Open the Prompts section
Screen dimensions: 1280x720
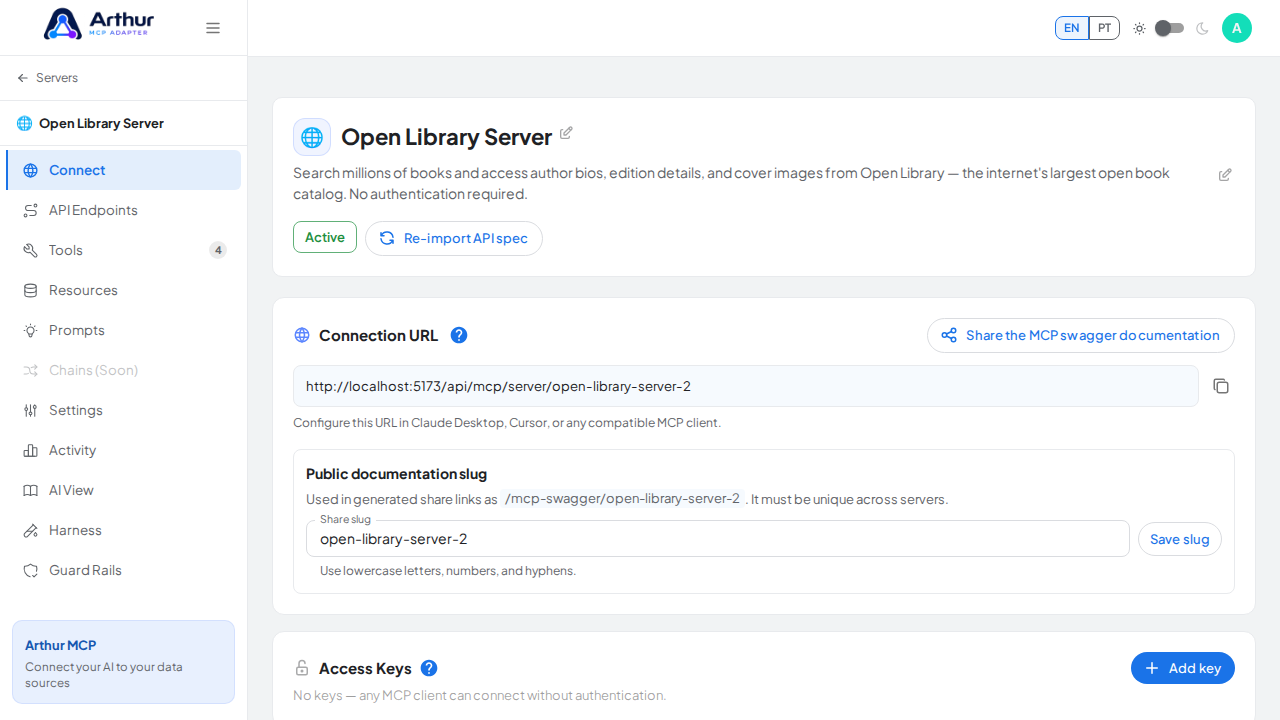124,330
